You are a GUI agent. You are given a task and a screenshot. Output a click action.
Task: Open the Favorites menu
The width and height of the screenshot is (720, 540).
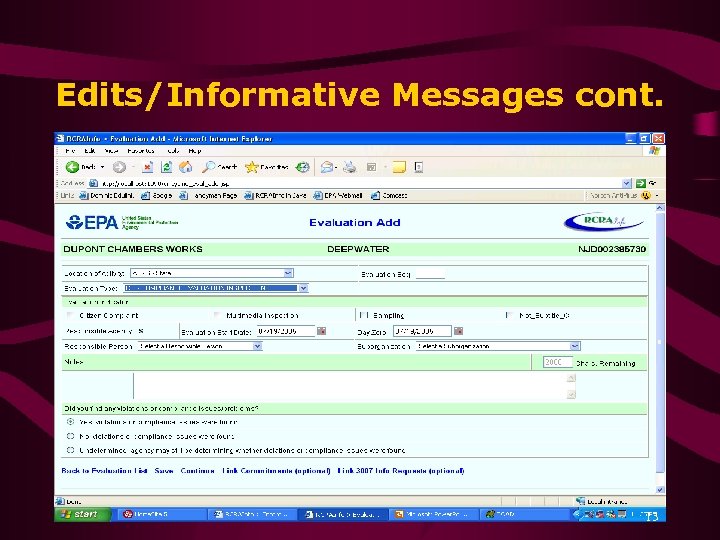tap(141, 151)
